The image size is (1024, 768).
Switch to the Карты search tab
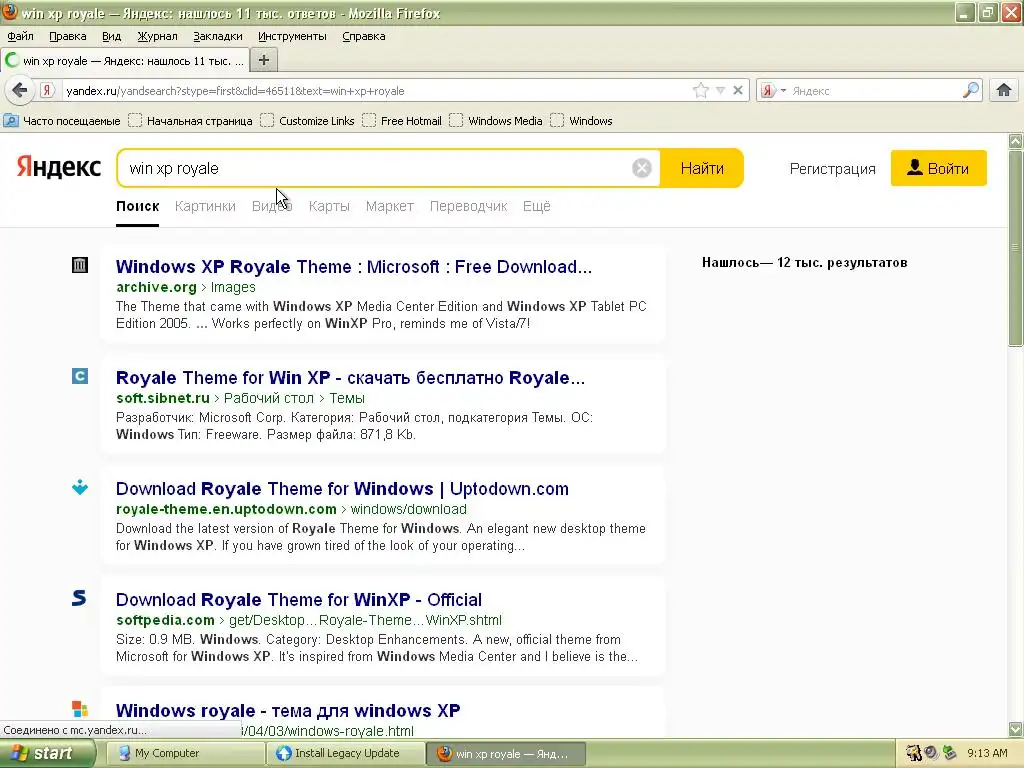pos(329,206)
